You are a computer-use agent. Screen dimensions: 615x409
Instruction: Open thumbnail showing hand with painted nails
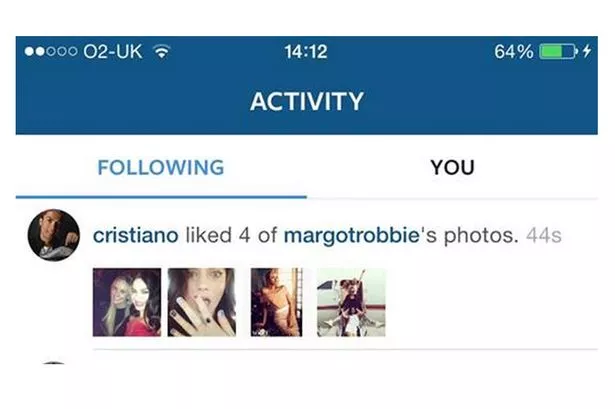202,302
